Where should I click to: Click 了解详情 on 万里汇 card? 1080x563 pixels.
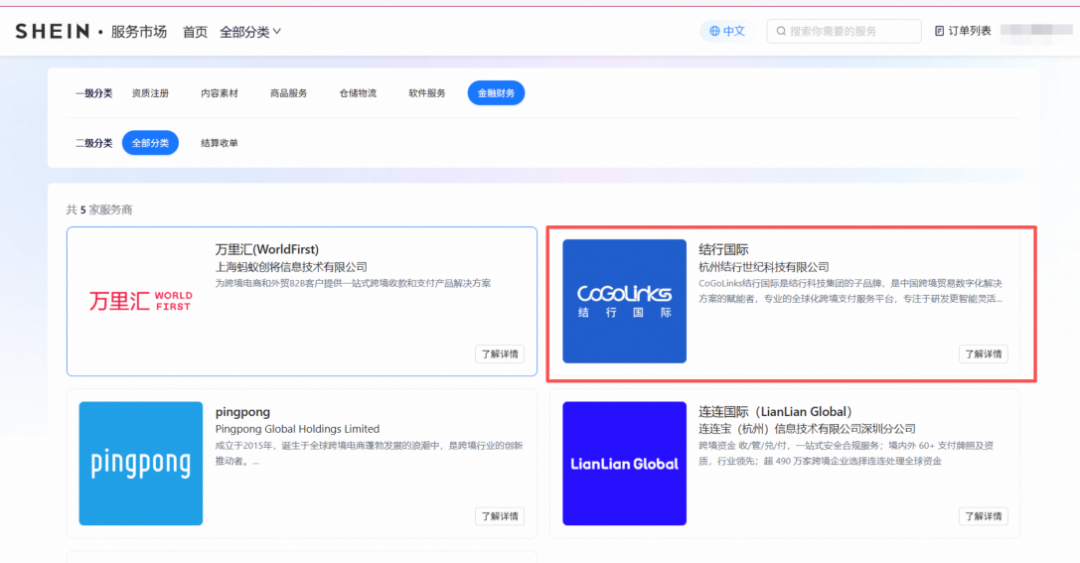tap(499, 354)
